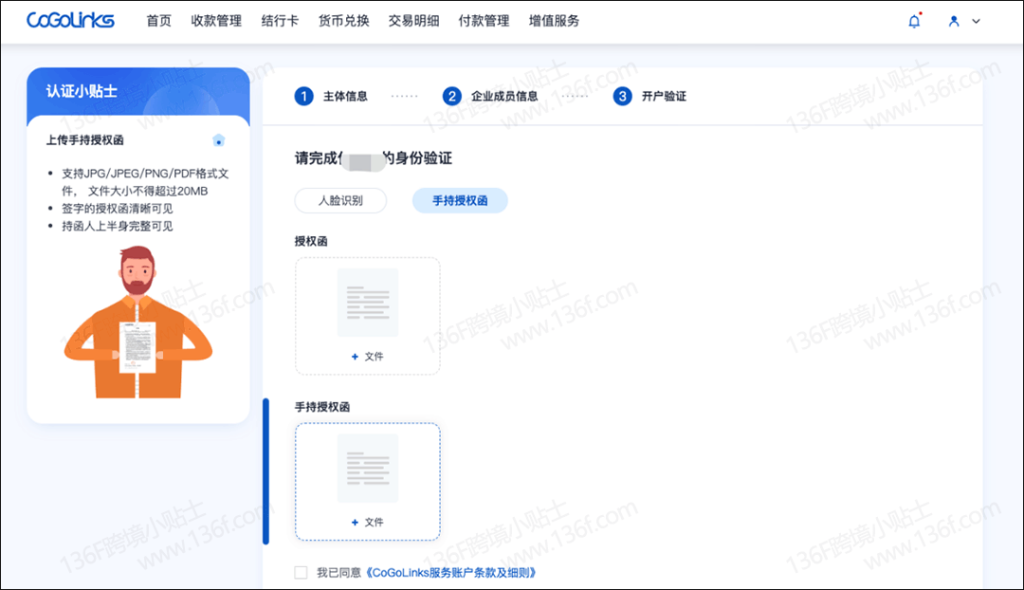
Task: Click the 身份验证 heading text
Action: pos(373,158)
